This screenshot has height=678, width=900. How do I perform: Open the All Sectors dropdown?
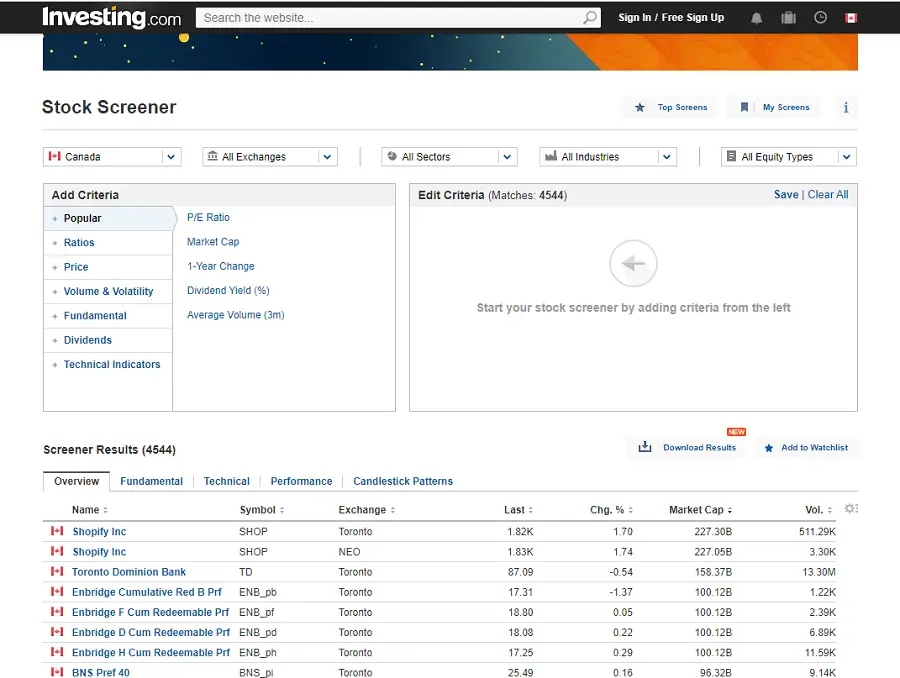449,157
